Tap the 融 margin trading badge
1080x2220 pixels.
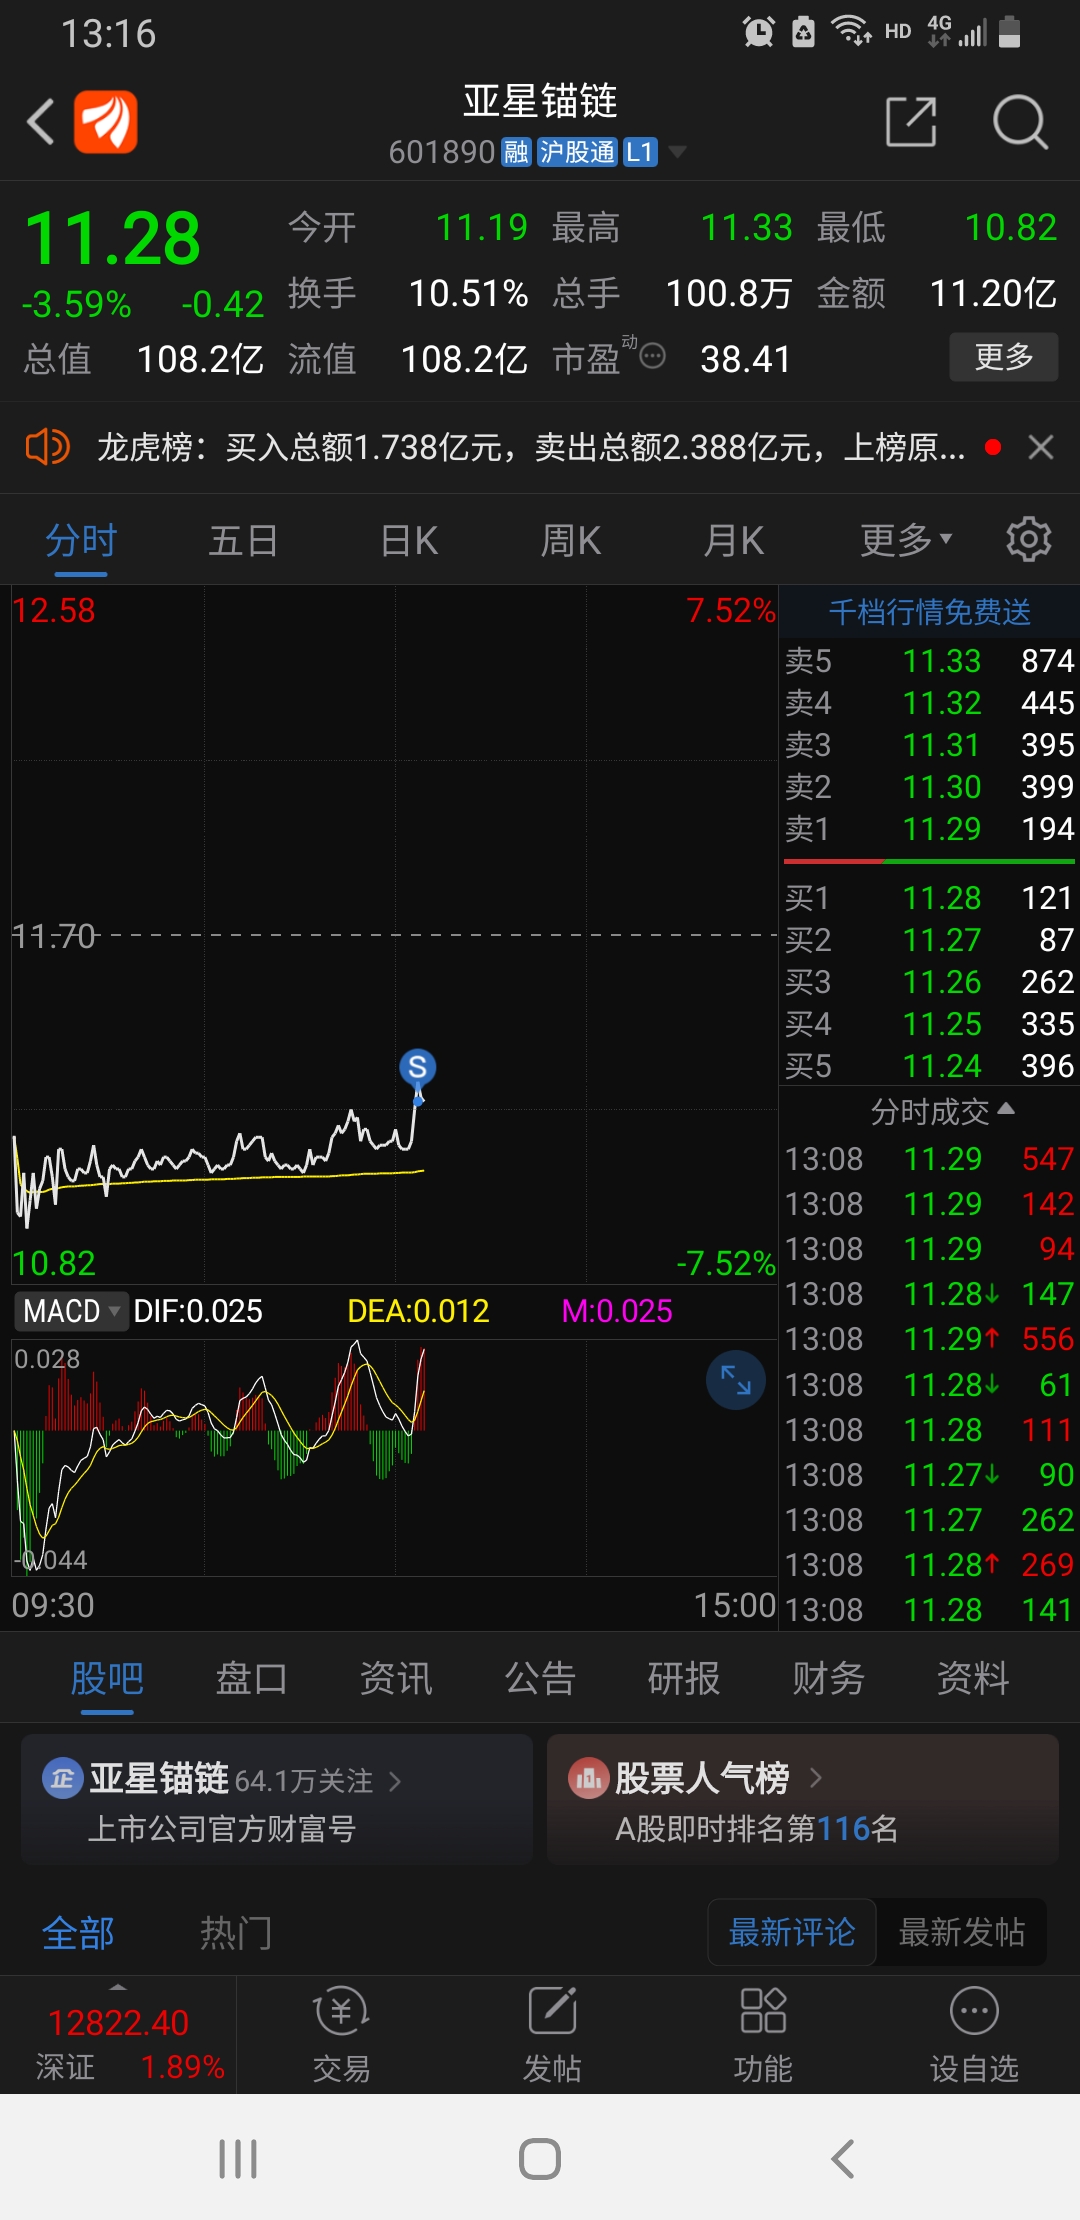516,152
